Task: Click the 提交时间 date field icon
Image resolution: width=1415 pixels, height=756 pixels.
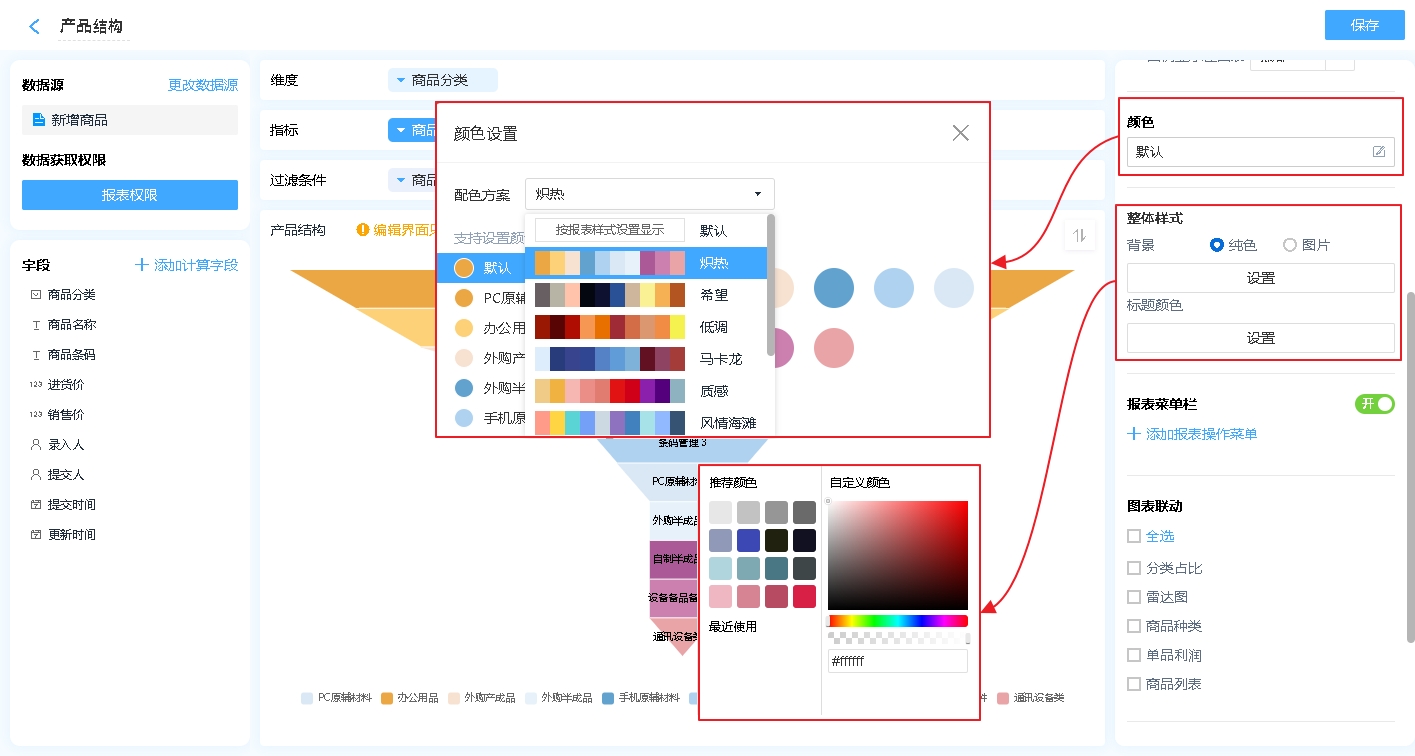Action: (x=36, y=505)
